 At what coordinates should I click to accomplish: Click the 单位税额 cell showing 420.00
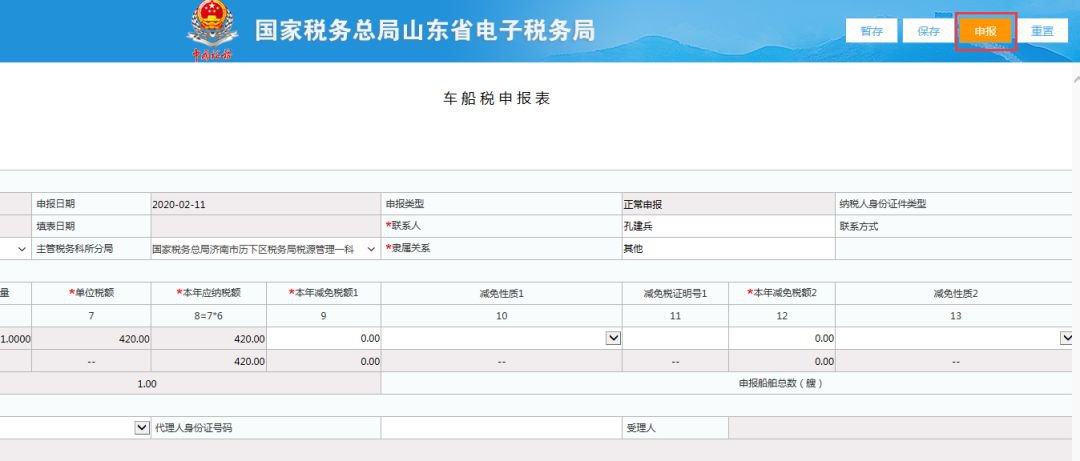click(92, 339)
